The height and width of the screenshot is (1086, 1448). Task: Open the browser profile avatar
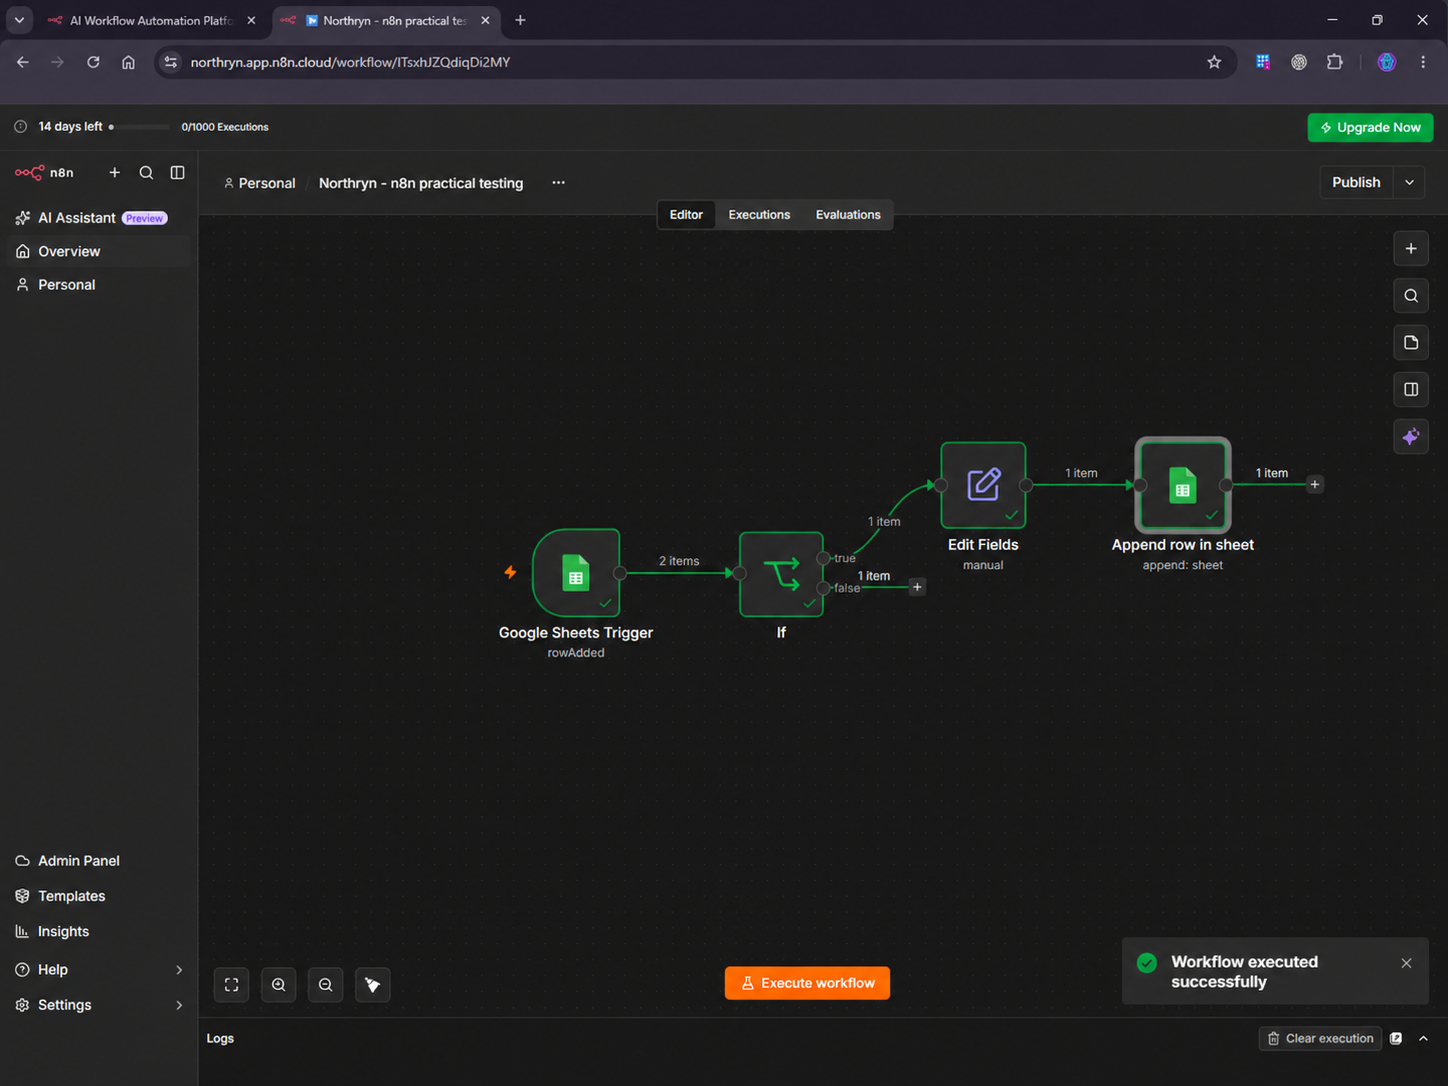click(1386, 62)
